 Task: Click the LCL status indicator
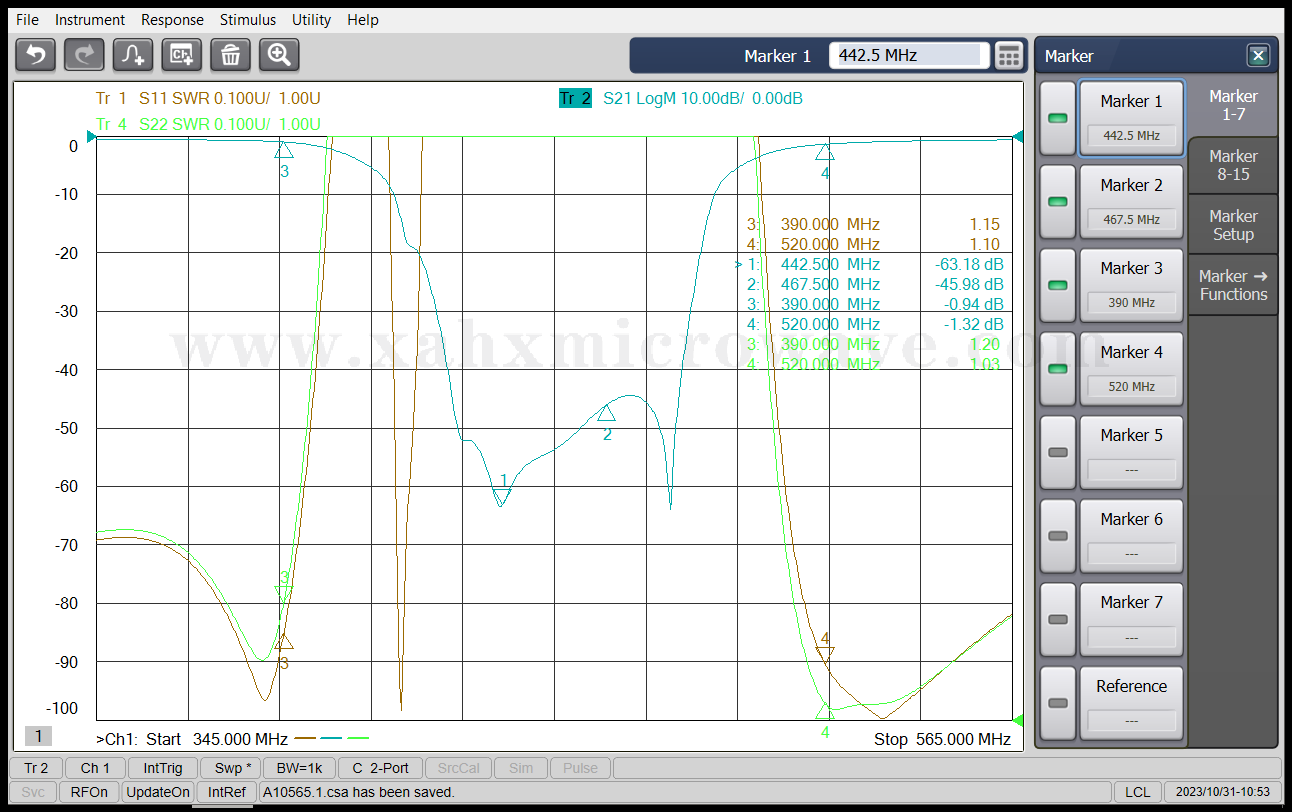(x=1137, y=792)
